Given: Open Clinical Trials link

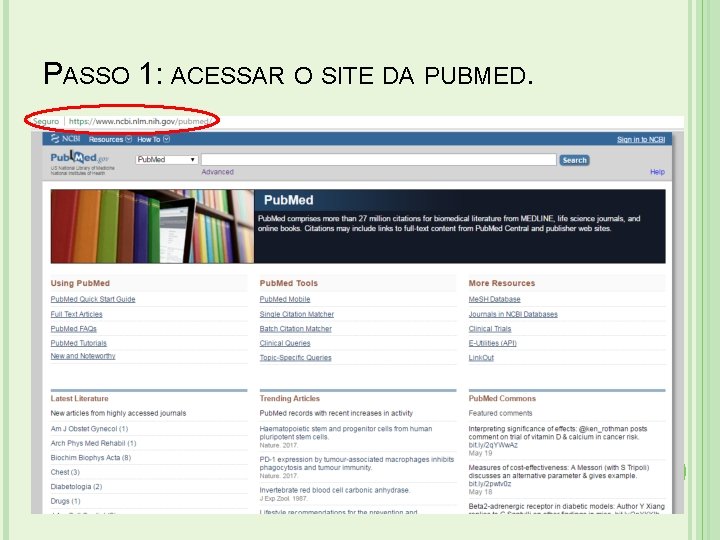Looking at the screenshot, I should coord(489,329).
